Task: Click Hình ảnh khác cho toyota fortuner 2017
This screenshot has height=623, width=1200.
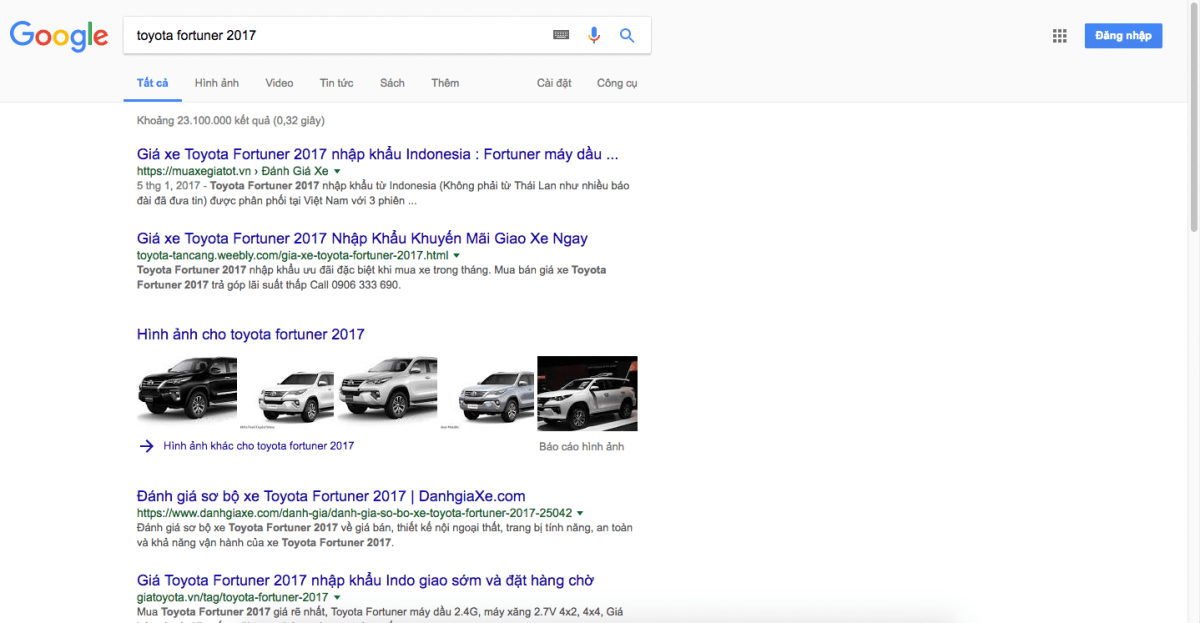Action: click(x=259, y=446)
